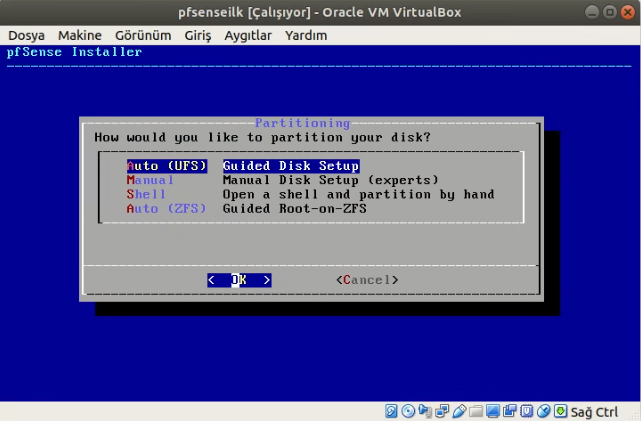Click the CPU virtualization chip icon
Image resolution: width=641 pixels, height=421 pixels.
coord(527,411)
